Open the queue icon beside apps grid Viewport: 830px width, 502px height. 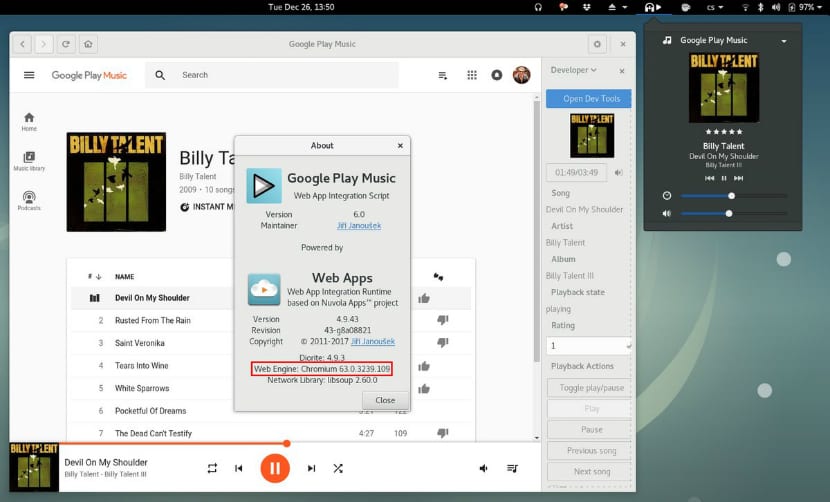[443, 76]
